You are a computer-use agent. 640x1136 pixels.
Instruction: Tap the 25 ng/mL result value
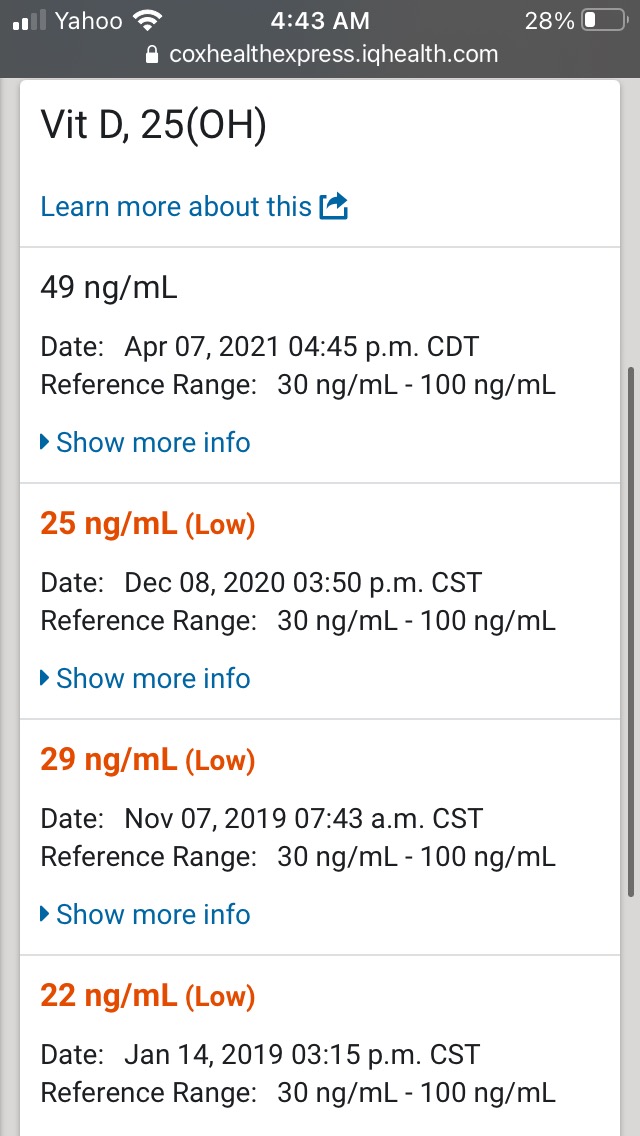pyautogui.click(x=109, y=524)
